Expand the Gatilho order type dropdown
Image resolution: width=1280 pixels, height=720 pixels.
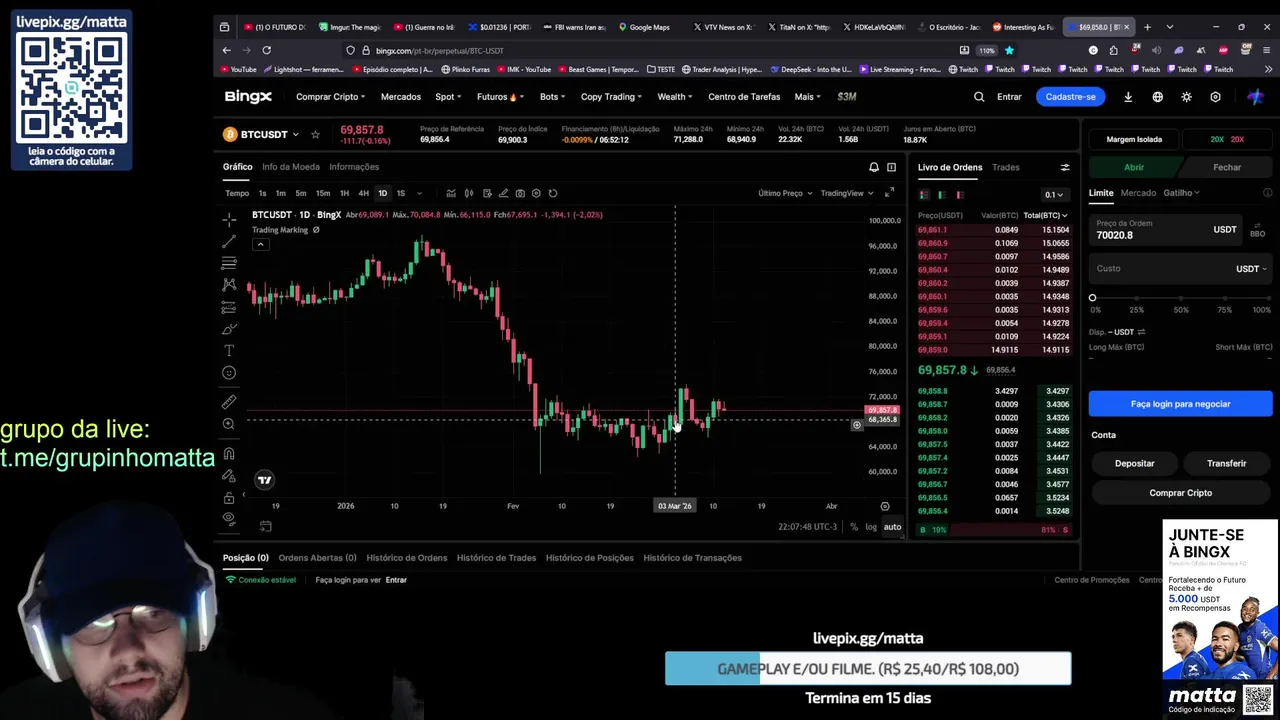(1181, 193)
